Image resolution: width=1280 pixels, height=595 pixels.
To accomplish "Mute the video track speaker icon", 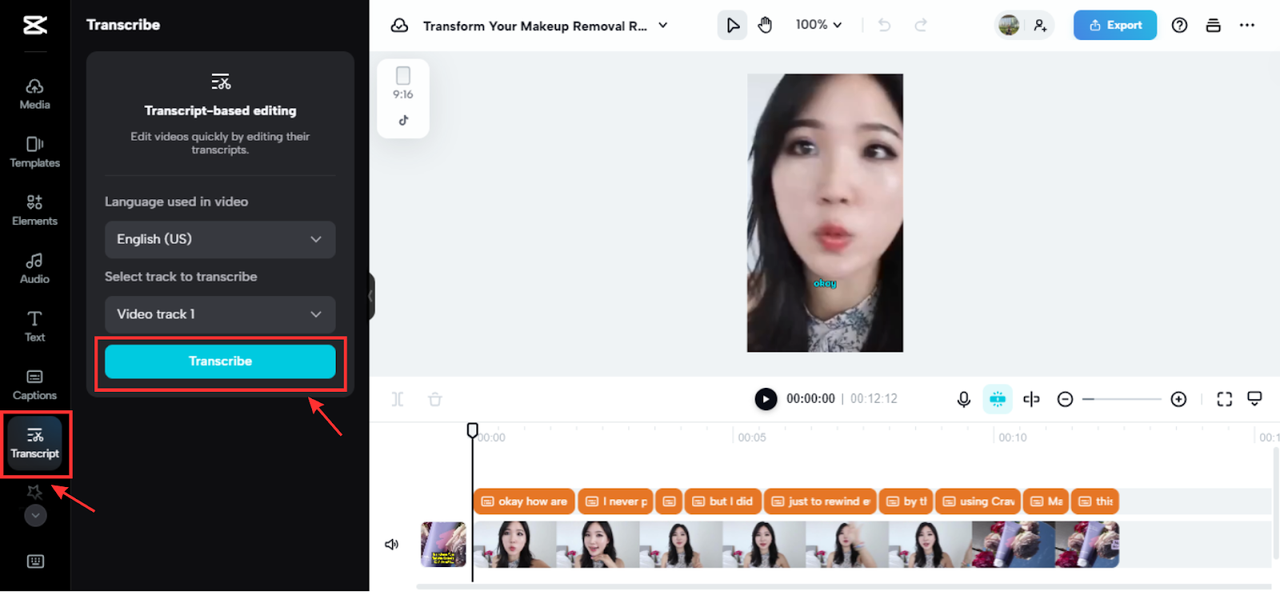I will (x=391, y=545).
